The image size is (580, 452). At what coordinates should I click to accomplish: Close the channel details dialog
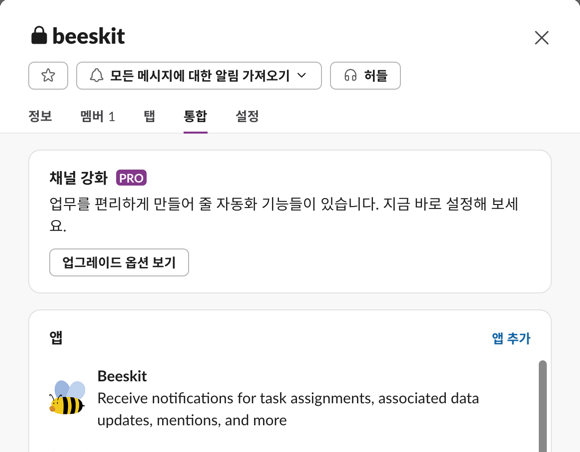[542, 38]
